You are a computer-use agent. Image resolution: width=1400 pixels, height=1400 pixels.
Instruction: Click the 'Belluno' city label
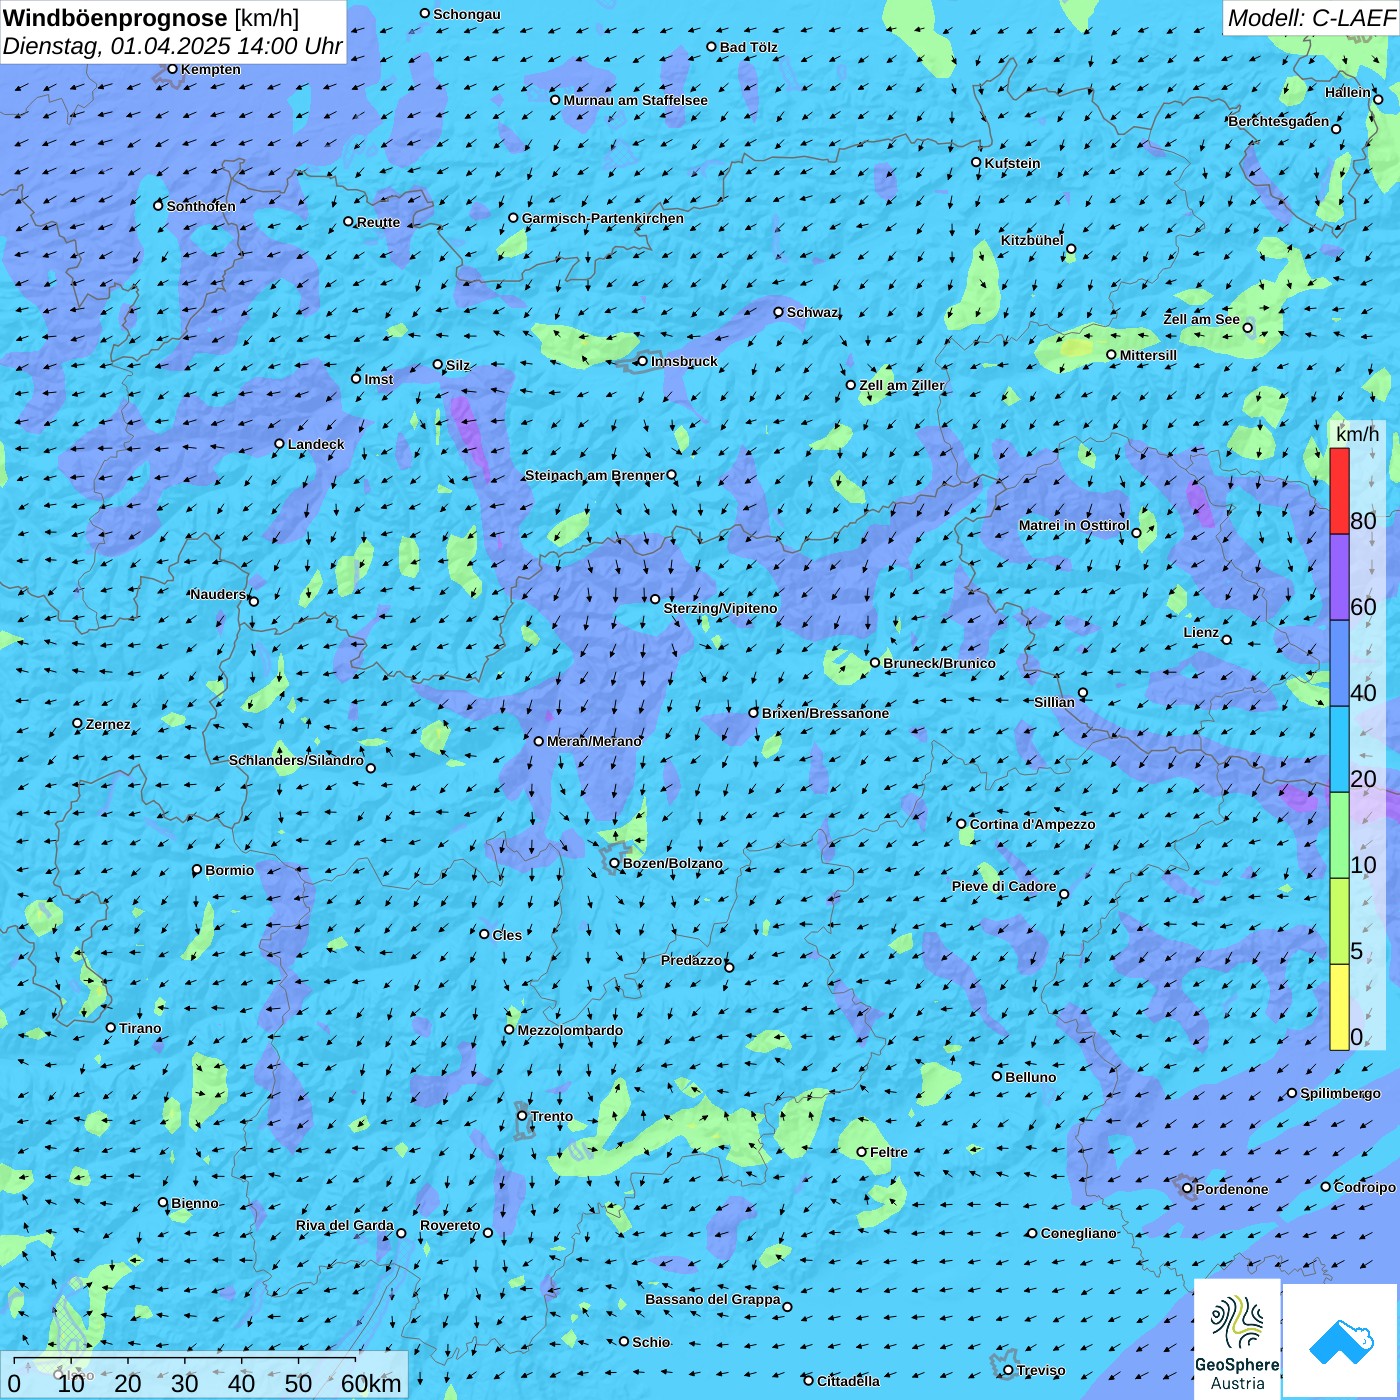coord(1030,1077)
